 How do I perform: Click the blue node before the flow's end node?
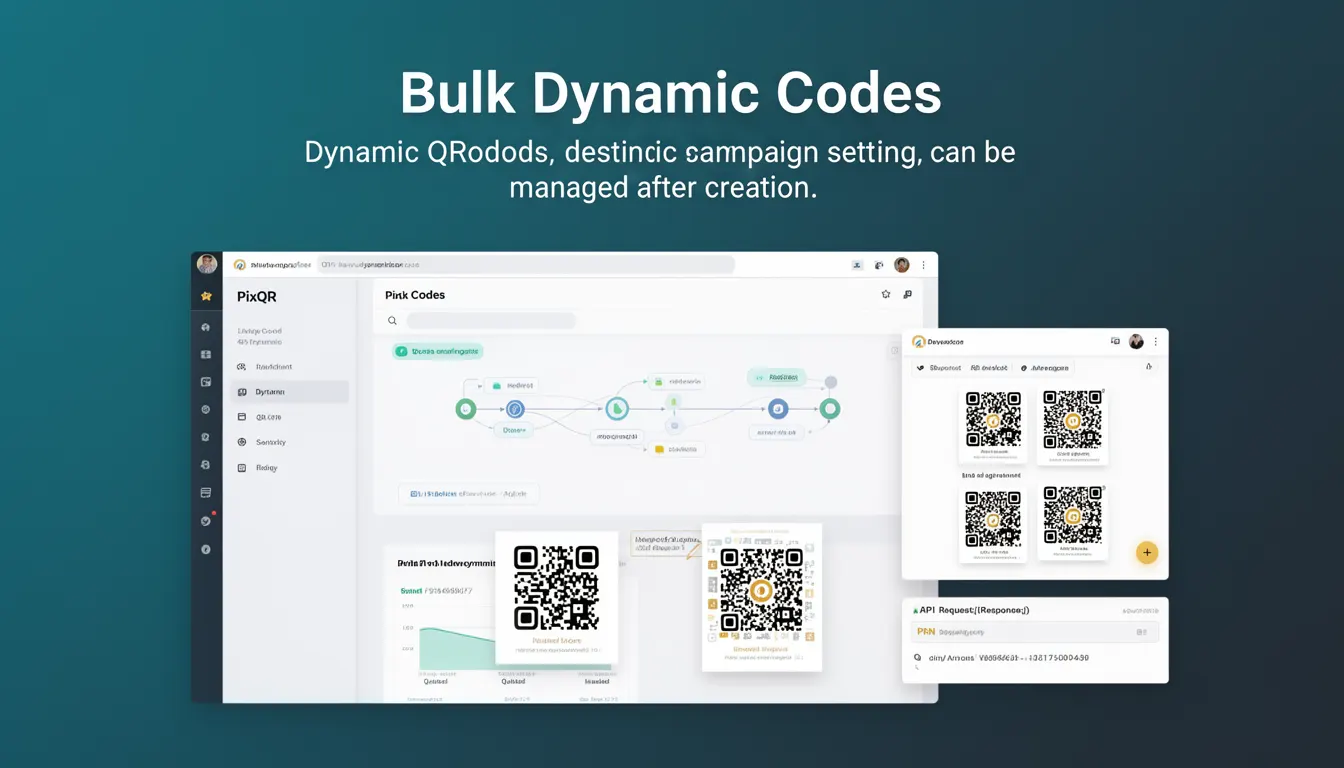click(778, 408)
